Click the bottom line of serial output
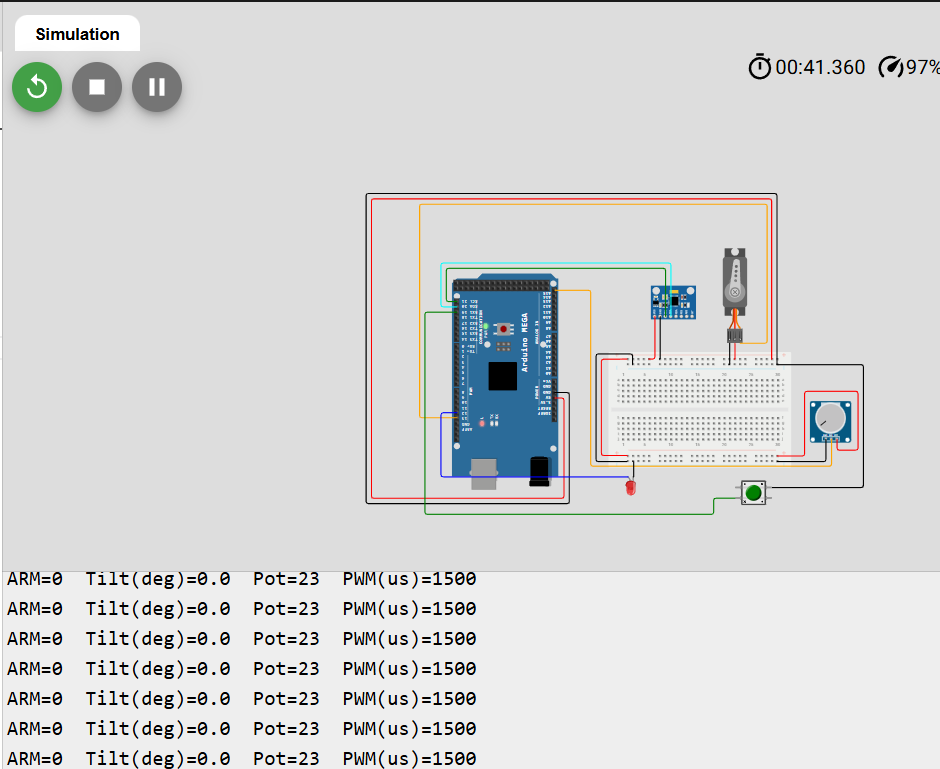 click(241, 758)
